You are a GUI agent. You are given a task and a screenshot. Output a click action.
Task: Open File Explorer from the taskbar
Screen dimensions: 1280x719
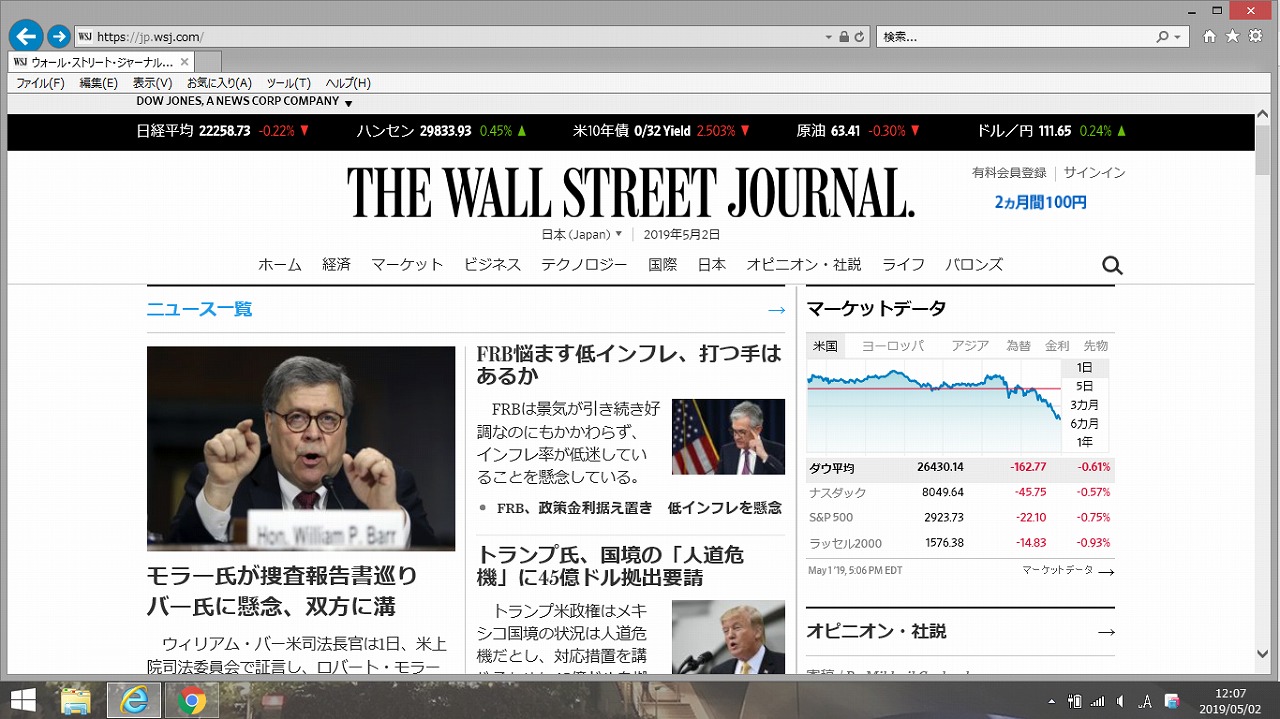[77, 700]
